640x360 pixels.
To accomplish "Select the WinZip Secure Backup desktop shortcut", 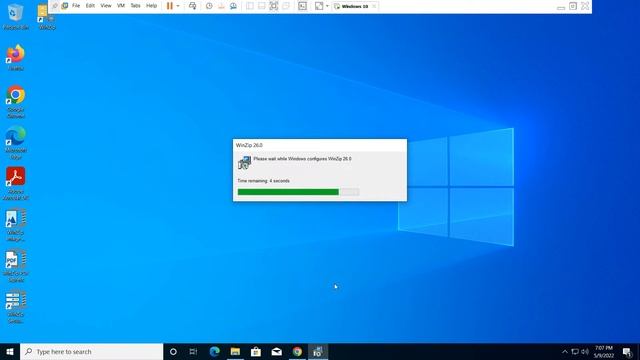I will coord(16,307).
